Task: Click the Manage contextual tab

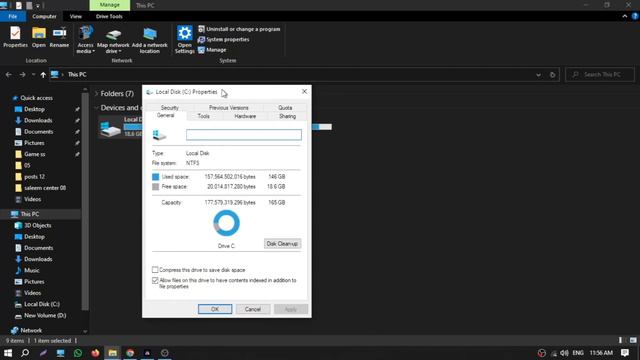Action: 110,5
